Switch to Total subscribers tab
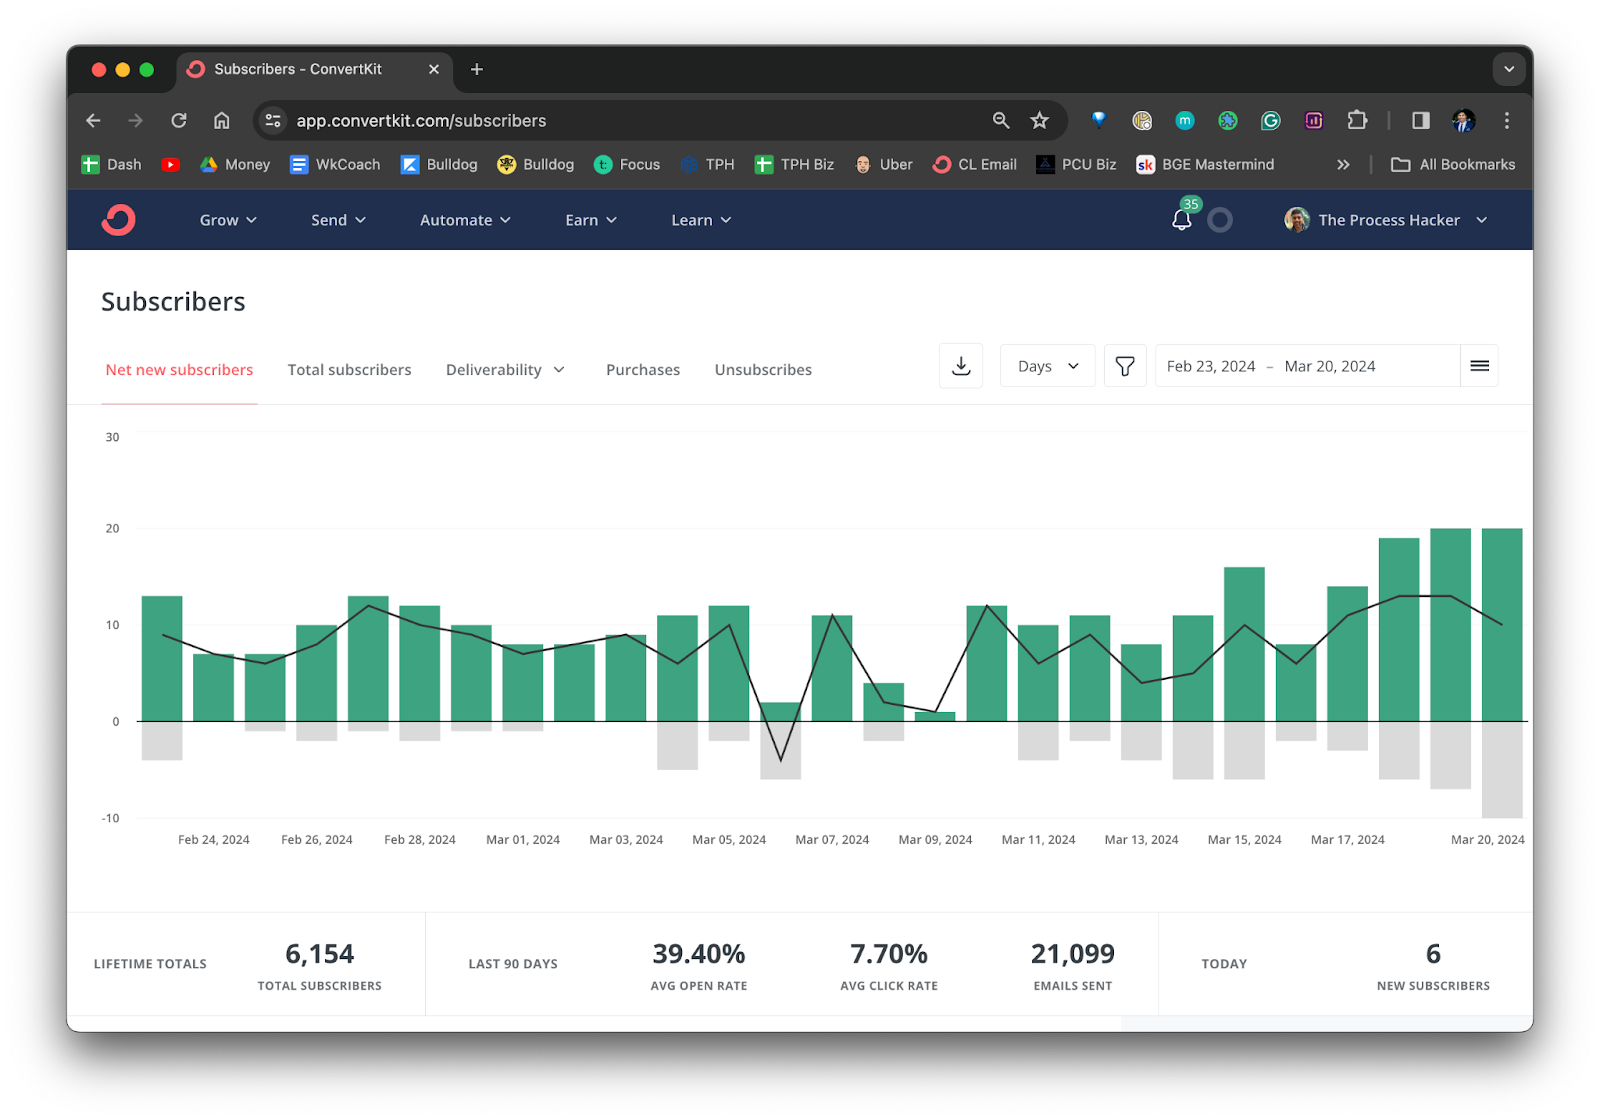This screenshot has width=1600, height=1120. coord(350,370)
